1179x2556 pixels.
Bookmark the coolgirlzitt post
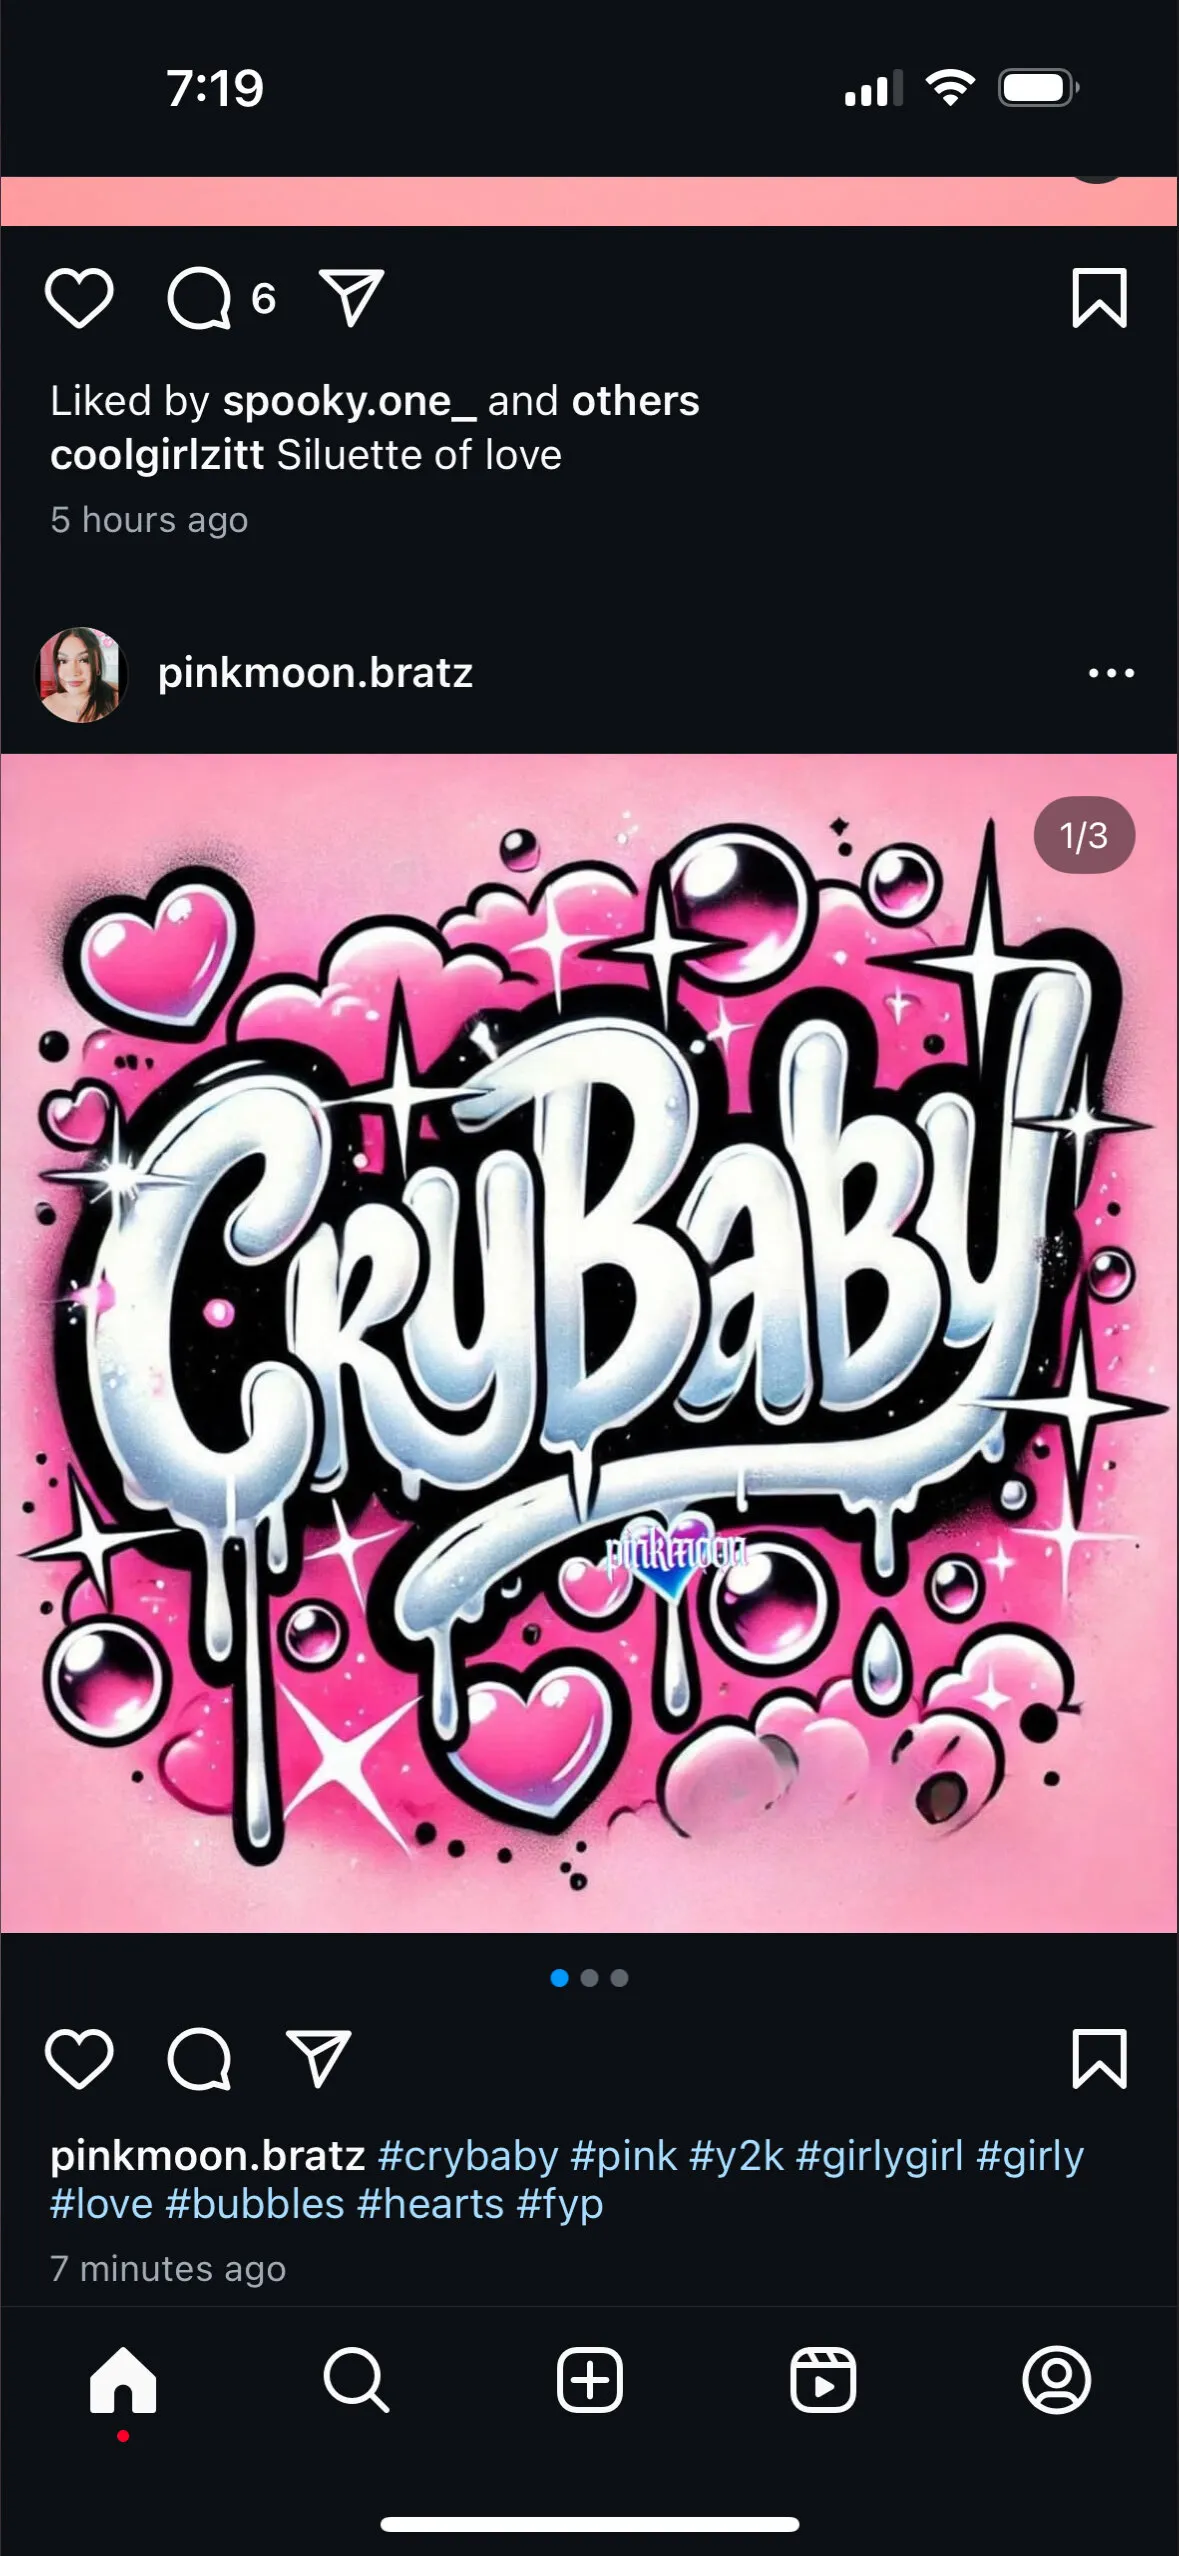(x=1099, y=297)
